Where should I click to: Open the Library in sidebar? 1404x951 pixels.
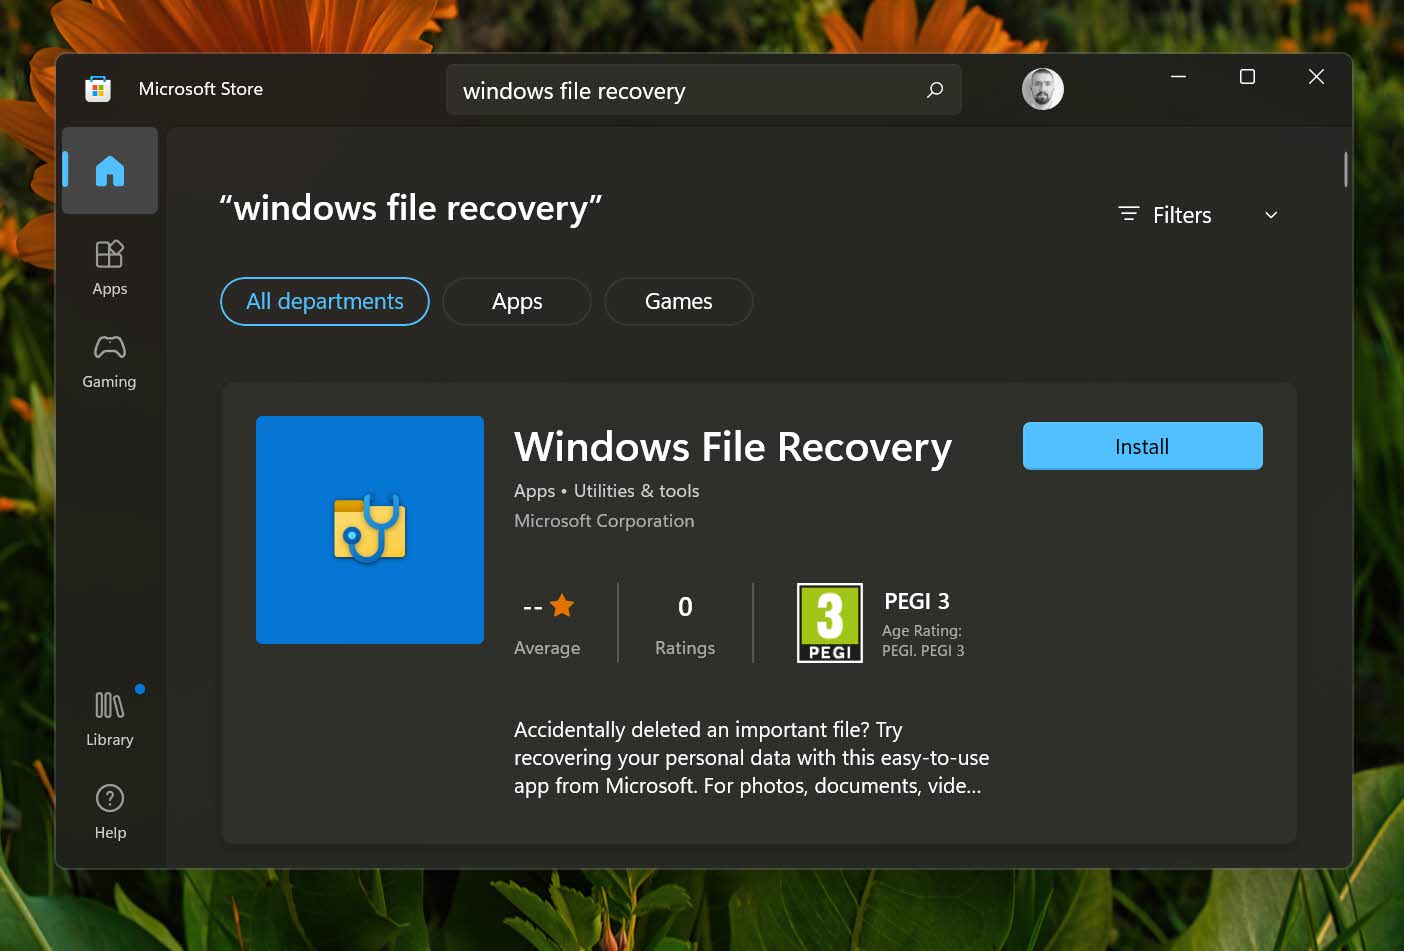(110, 718)
